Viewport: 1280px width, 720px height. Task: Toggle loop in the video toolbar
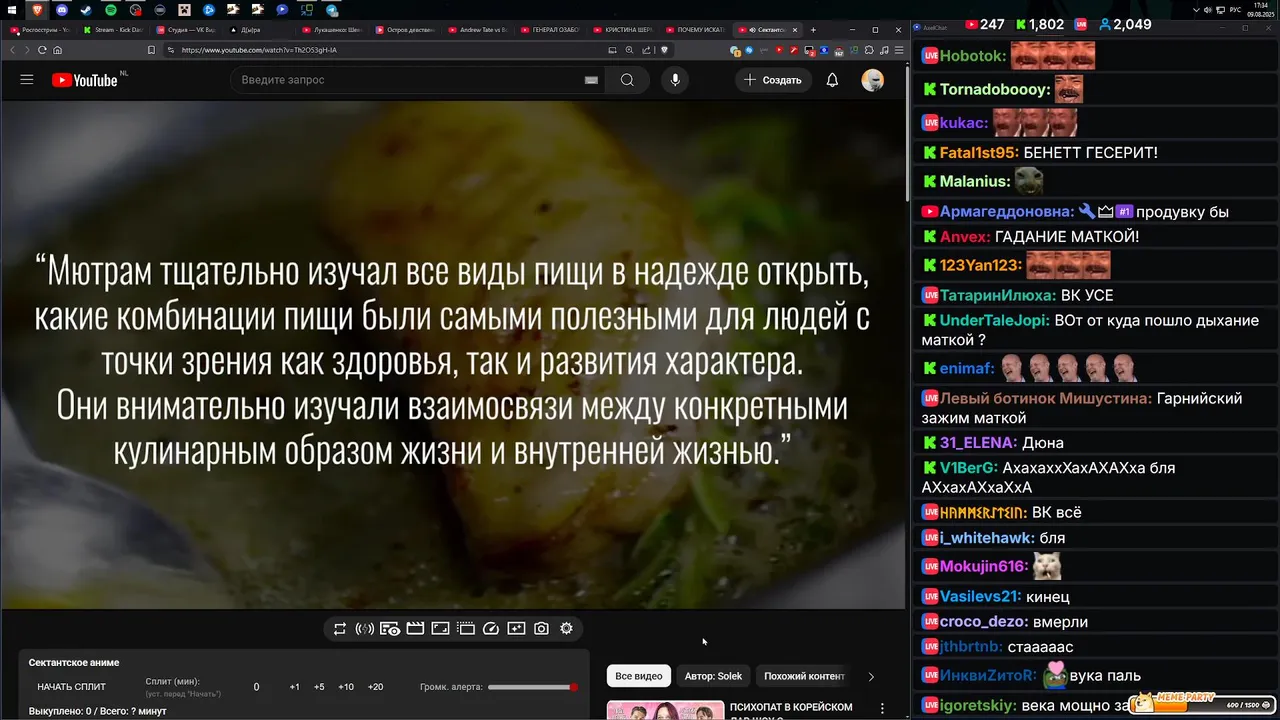pos(340,629)
